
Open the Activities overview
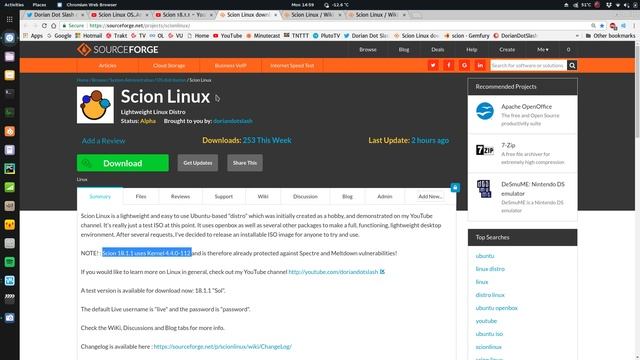[14, 4]
